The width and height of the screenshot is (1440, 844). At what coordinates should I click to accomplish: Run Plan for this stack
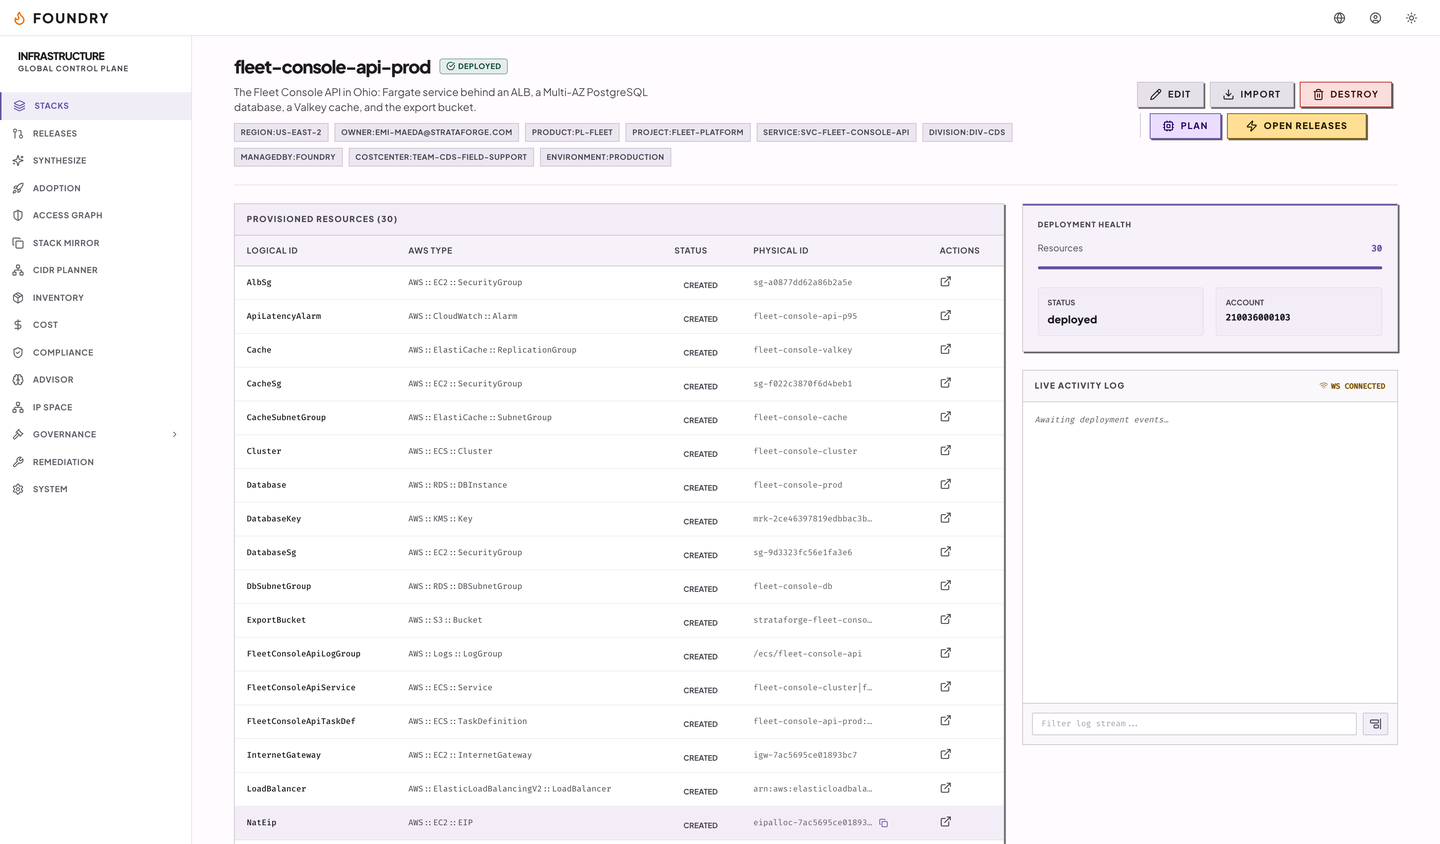[x=1185, y=126]
